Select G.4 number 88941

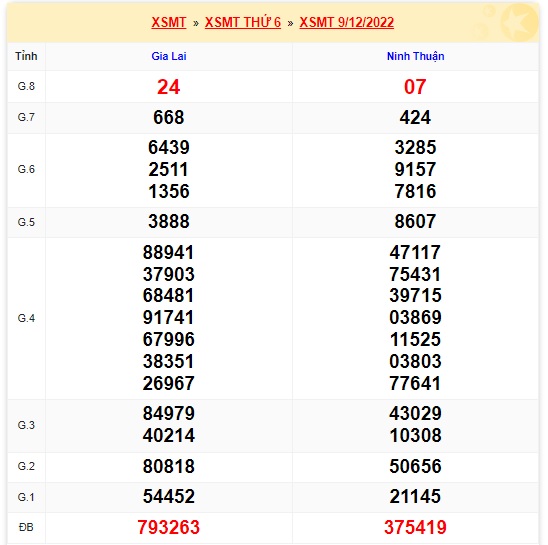tap(168, 252)
